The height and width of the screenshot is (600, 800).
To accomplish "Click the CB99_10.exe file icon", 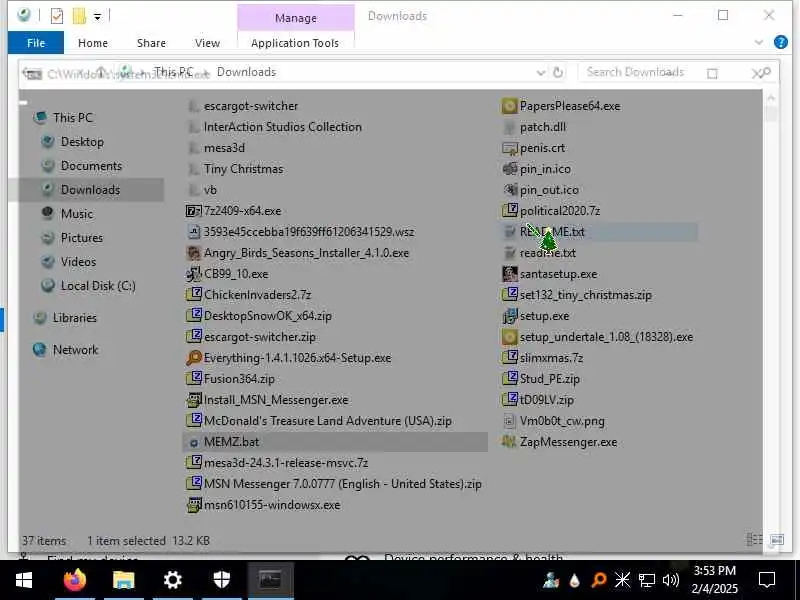I will [x=193, y=274].
